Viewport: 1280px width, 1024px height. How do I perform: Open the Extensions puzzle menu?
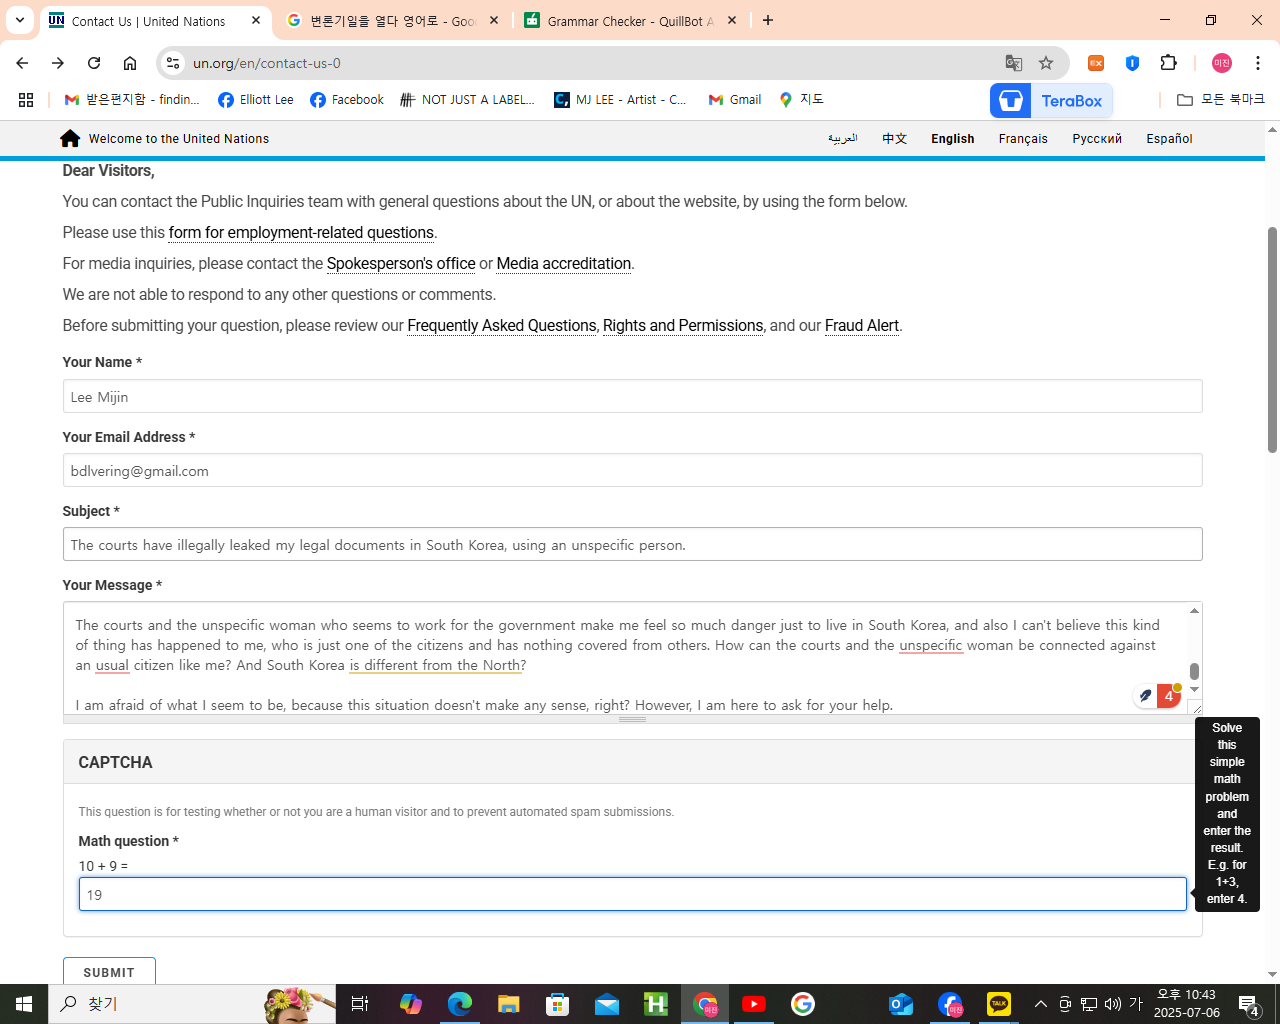pyautogui.click(x=1168, y=63)
